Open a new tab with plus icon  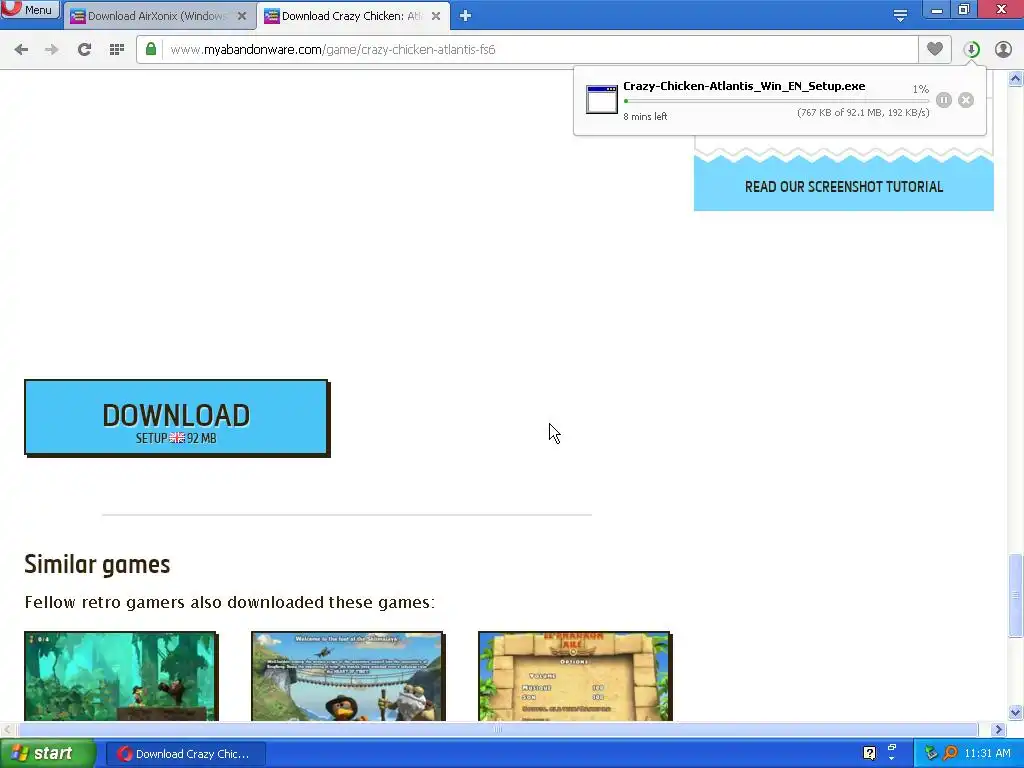pos(465,16)
